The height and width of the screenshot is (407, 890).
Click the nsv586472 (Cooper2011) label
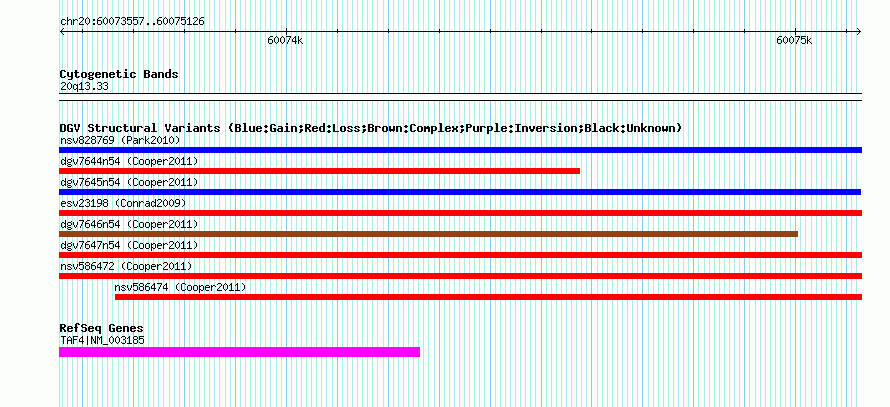126,266
